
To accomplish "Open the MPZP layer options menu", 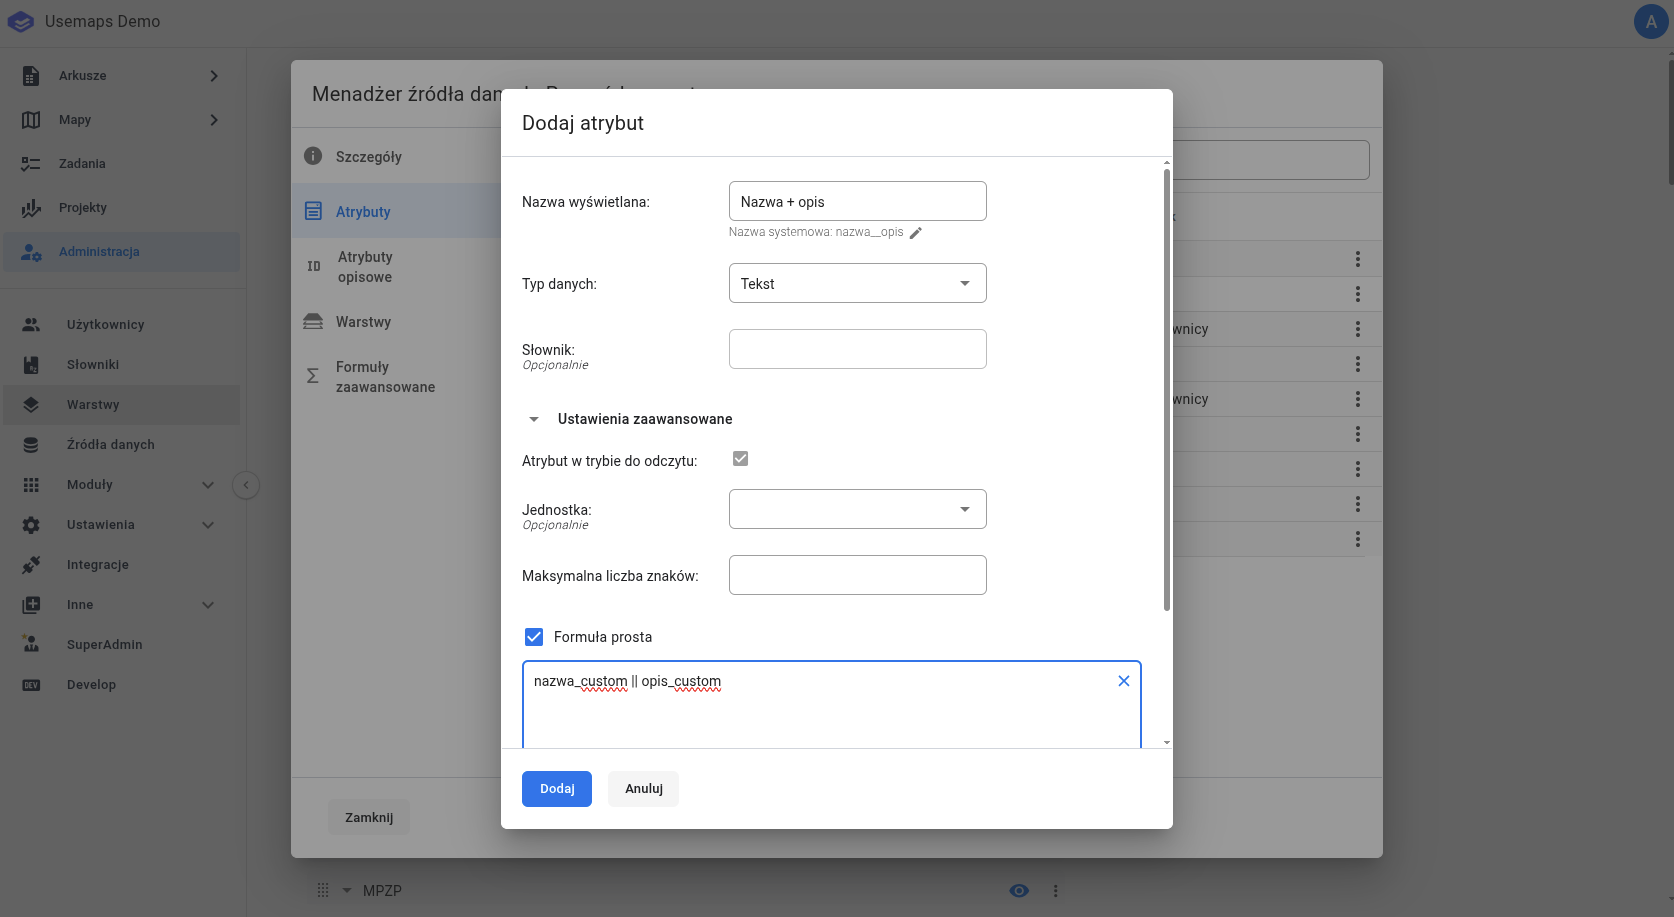I will [x=1055, y=891].
